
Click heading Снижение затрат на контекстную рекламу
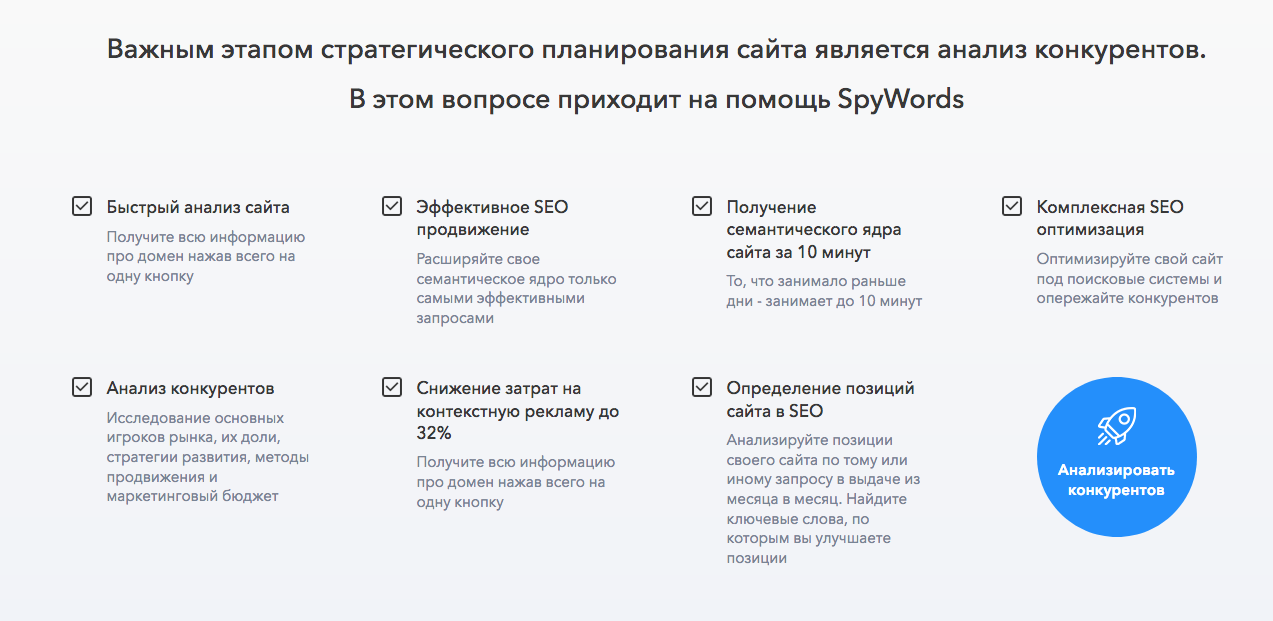point(518,411)
